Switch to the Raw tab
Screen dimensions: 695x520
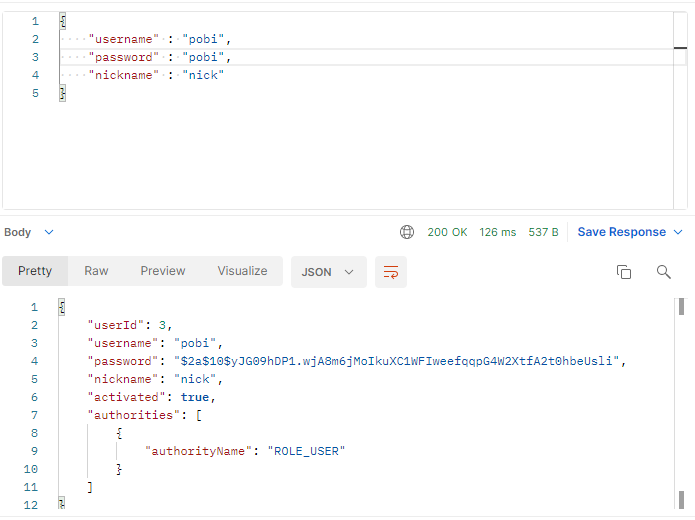(96, 271)
